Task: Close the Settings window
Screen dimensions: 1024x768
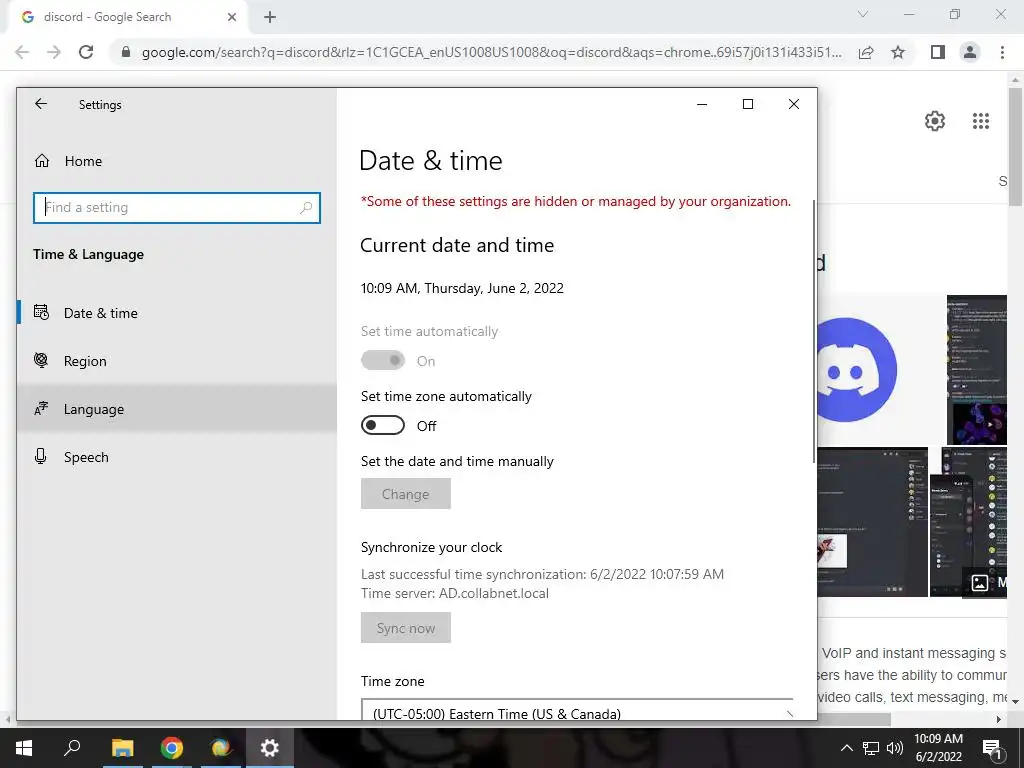Action: tap(793, 104)
